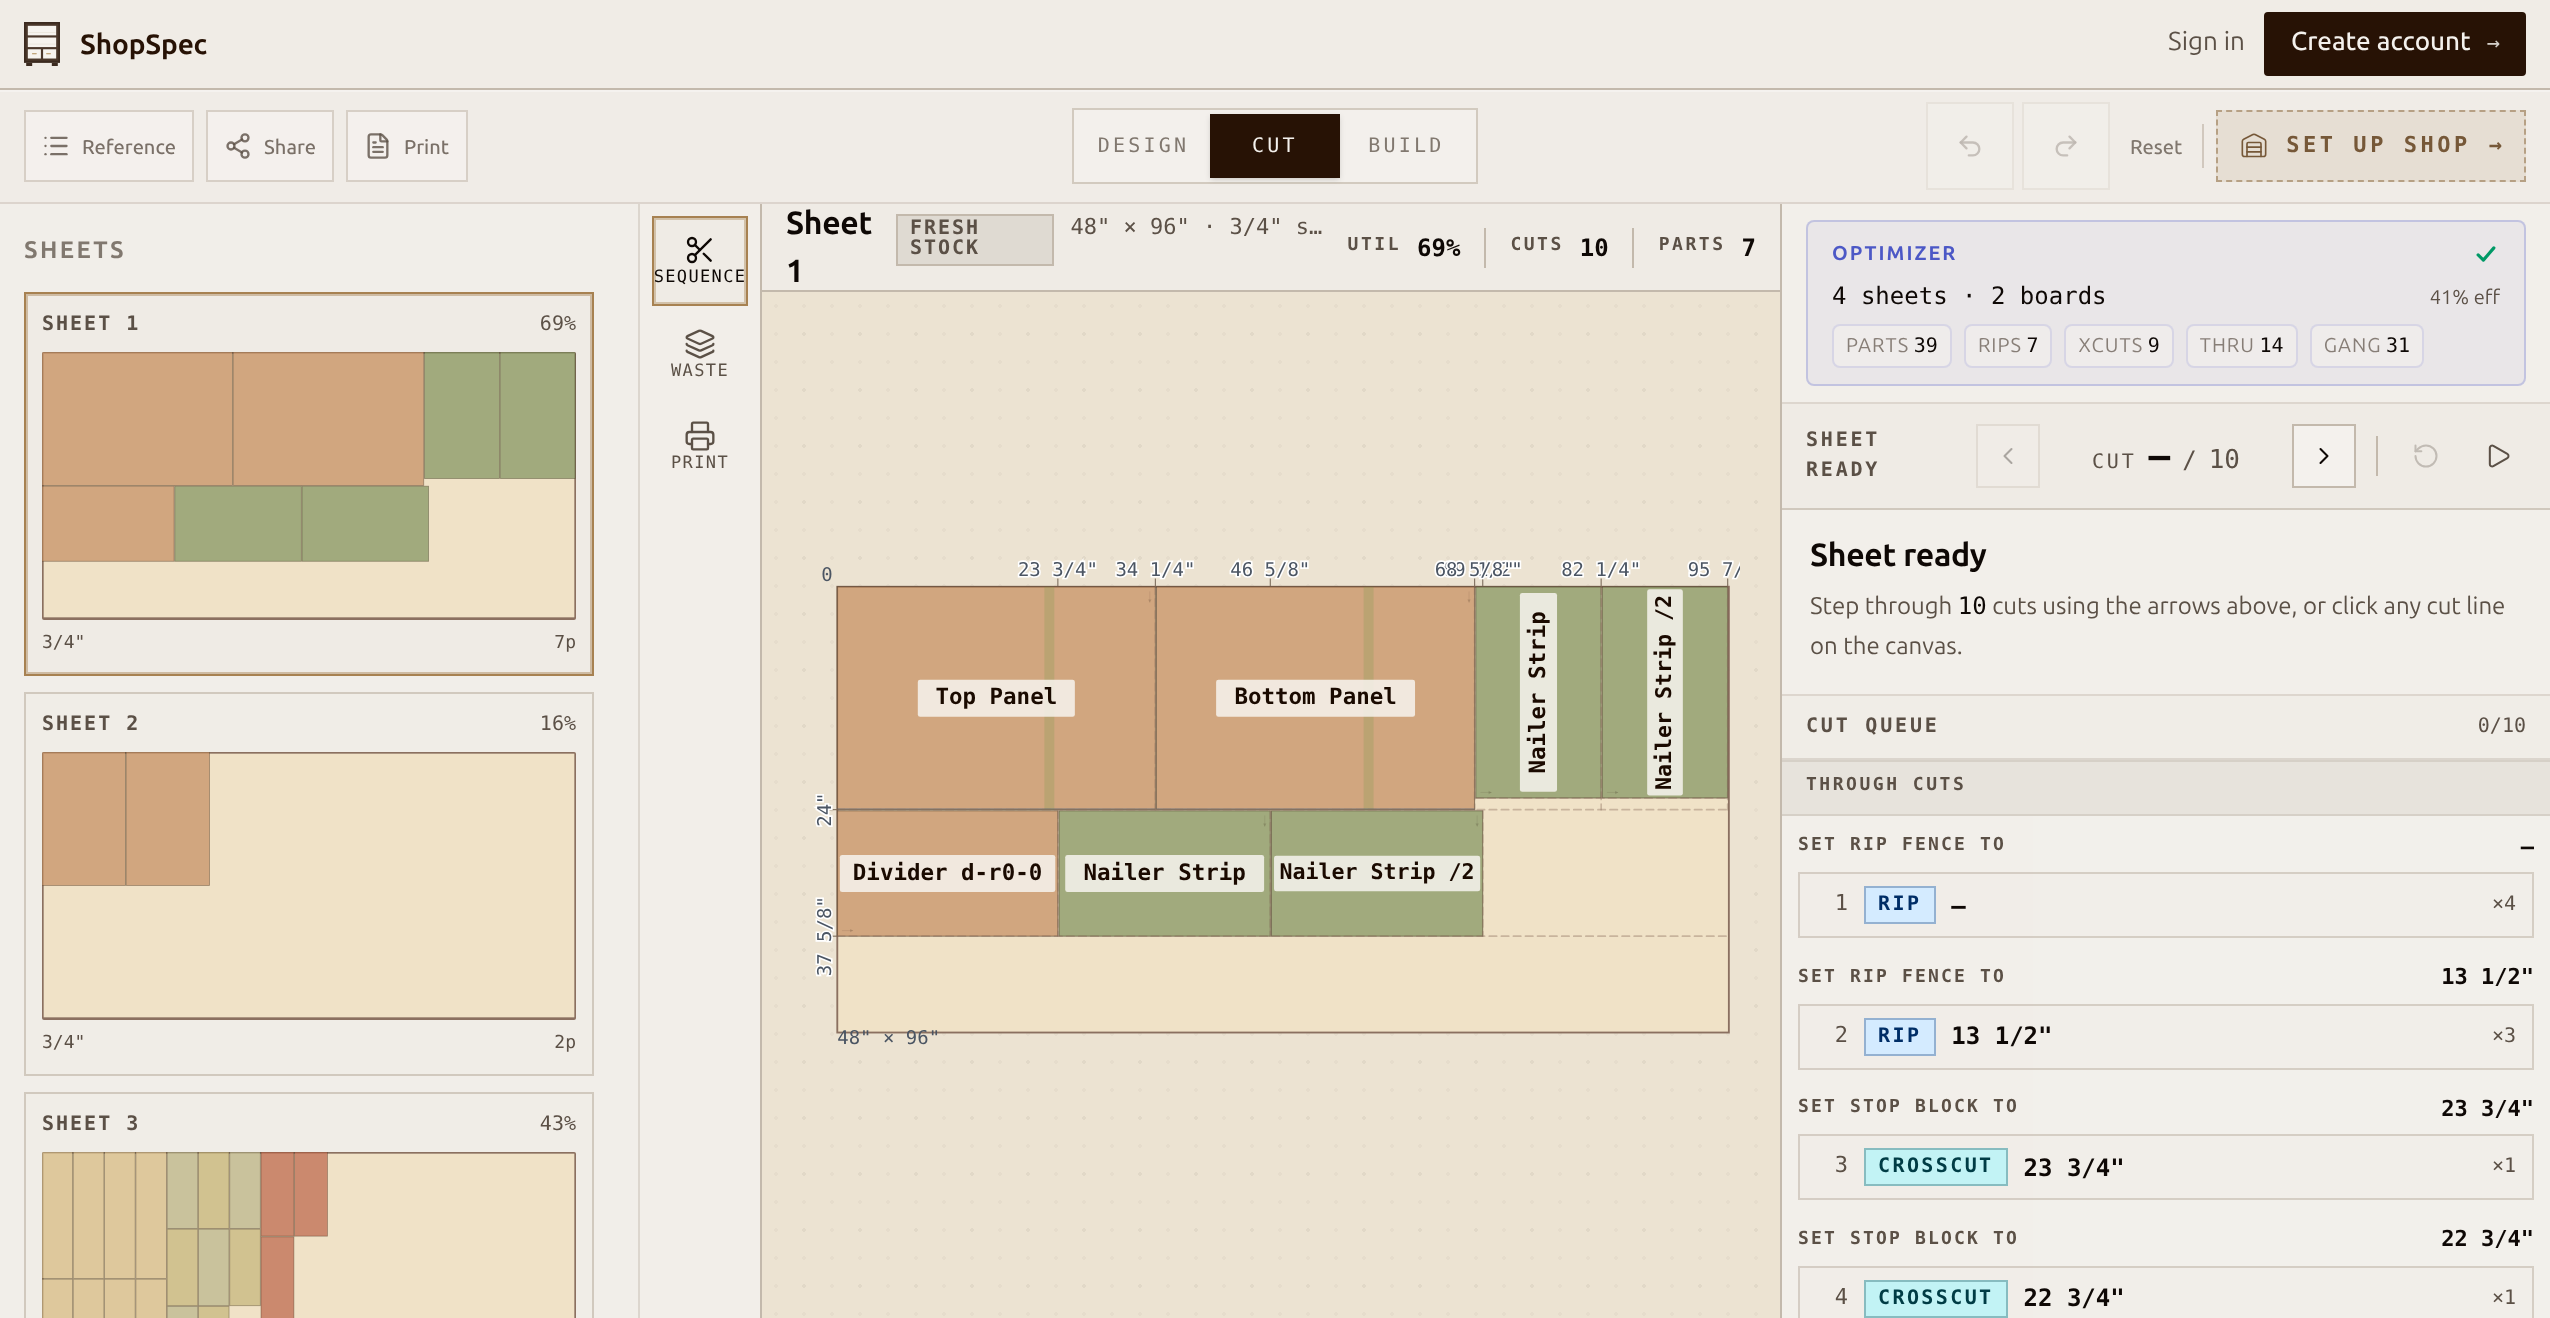This screenshot has width=2550, height=1318.
Task: Play the cut sequence
Action: (2498, 456)
